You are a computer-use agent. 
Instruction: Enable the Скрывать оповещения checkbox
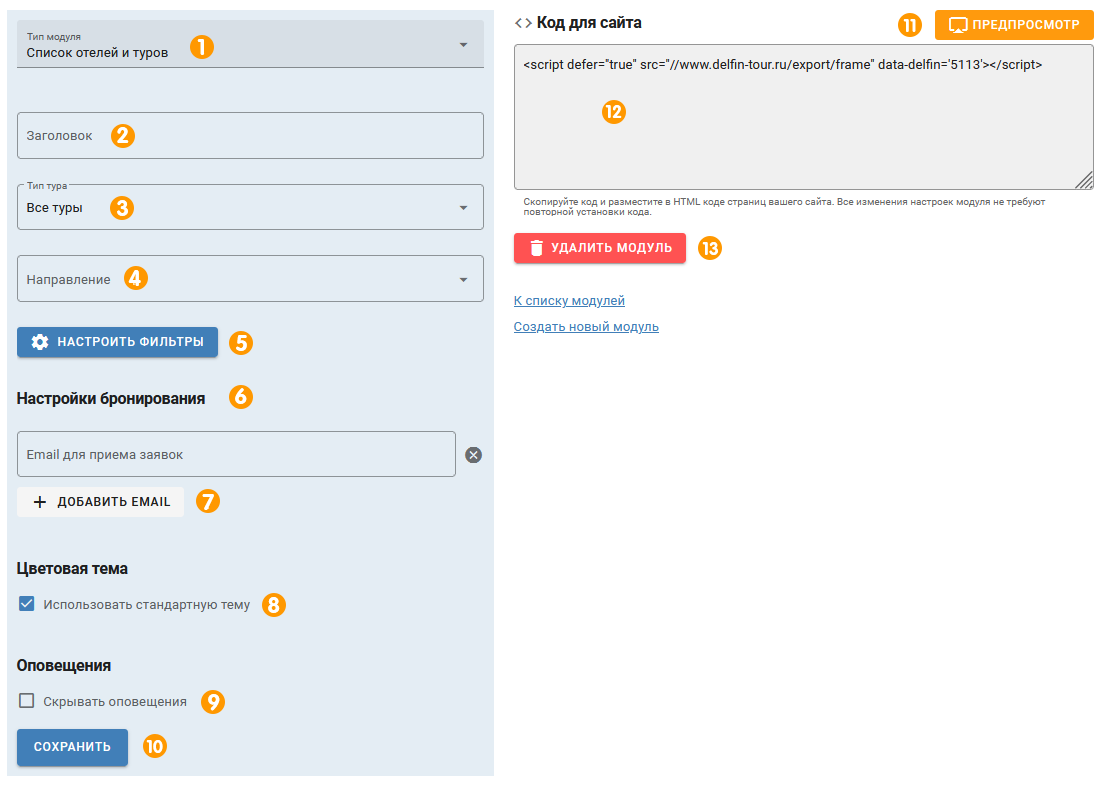(x=27, y=701)
